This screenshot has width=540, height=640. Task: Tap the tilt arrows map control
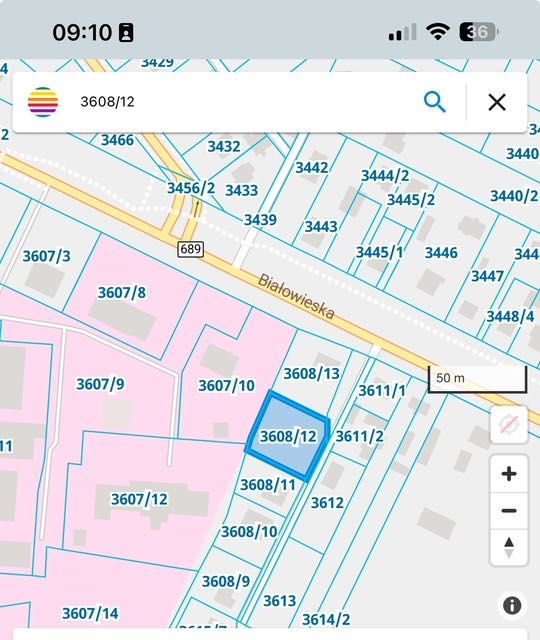click(509, 547)
